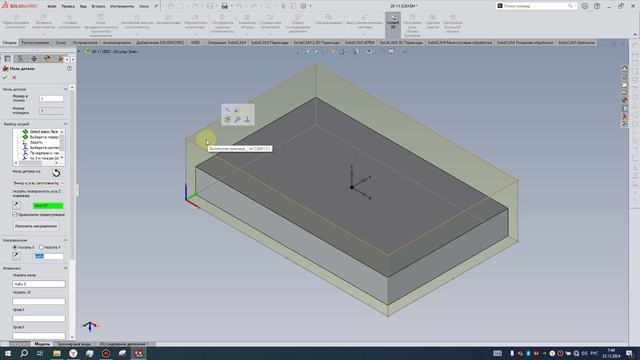The height and width of the screenshot is (360, 640).
Task: Click the number in setup field (Номер в)
Action: coord(51,98)
